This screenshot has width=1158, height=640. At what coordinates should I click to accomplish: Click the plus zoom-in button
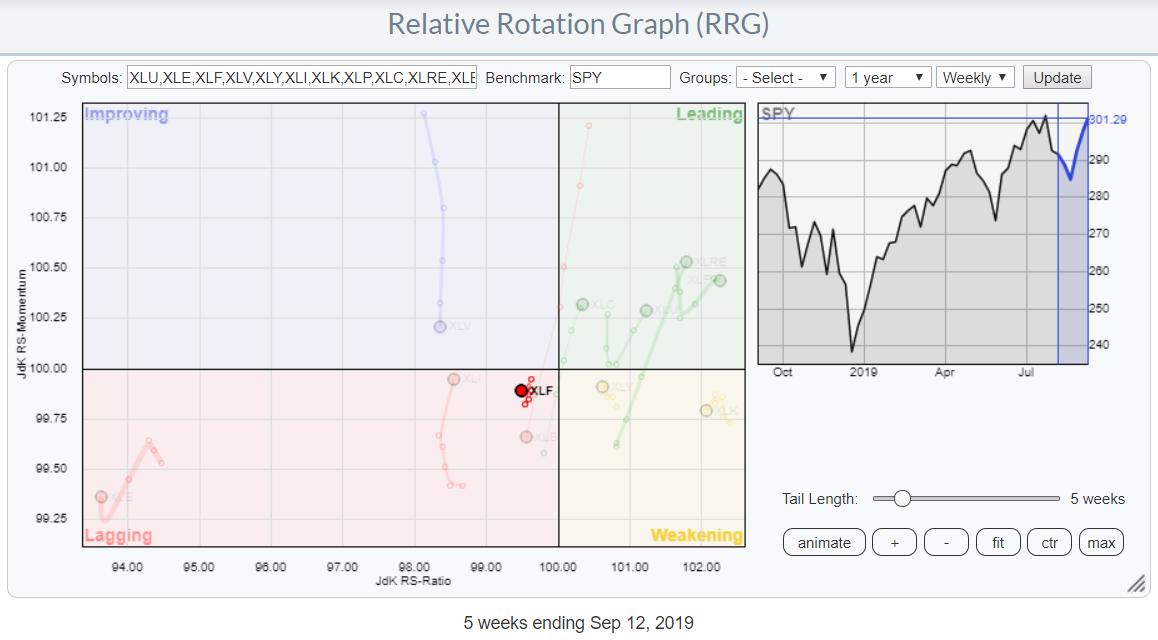[x=894, y=543]
